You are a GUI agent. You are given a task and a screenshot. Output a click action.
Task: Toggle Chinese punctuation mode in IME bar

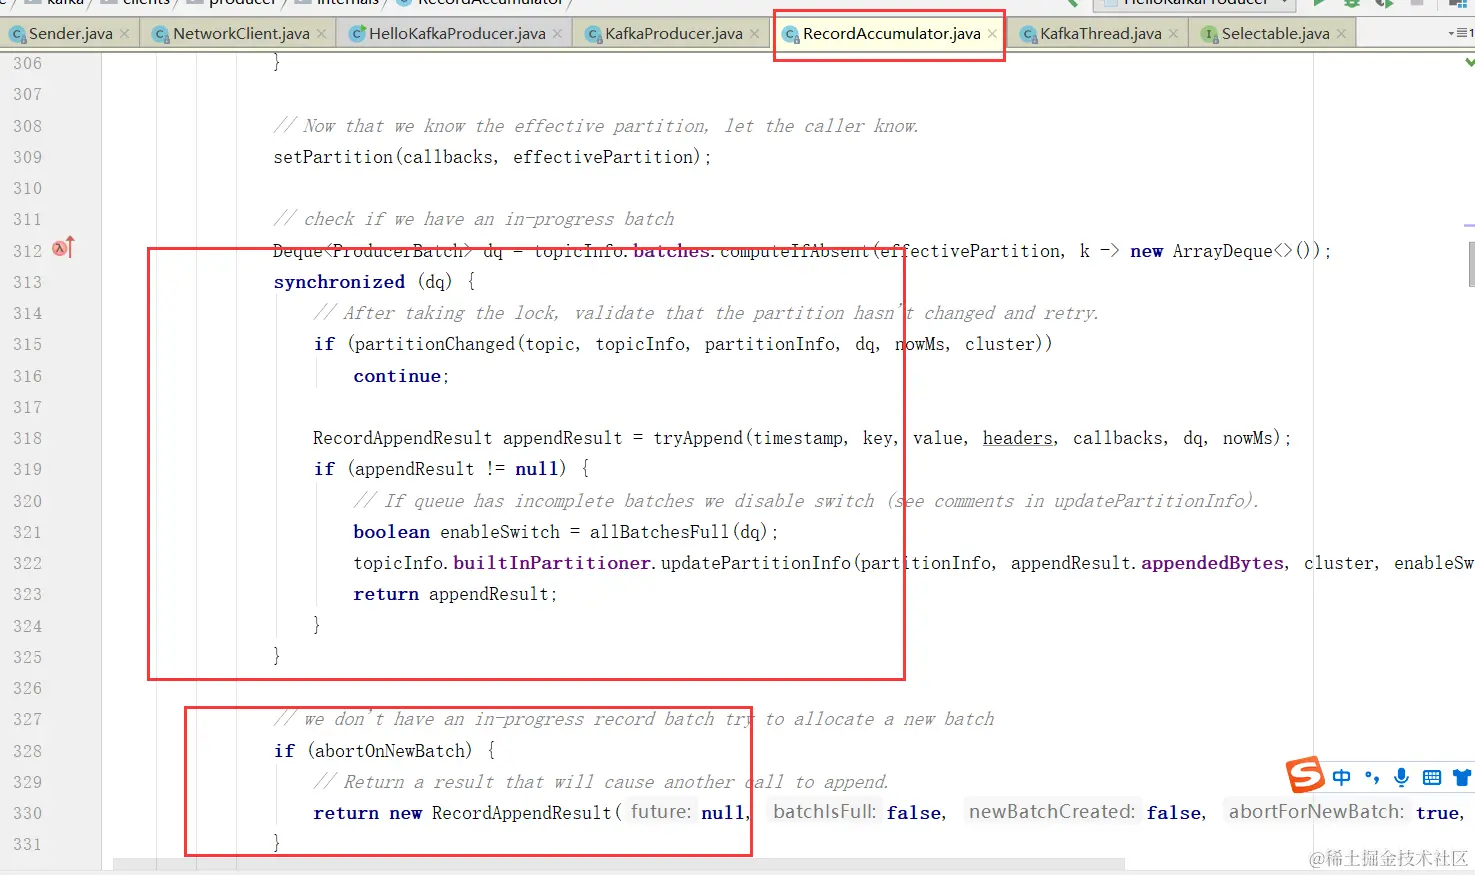tap(1372, 777)
